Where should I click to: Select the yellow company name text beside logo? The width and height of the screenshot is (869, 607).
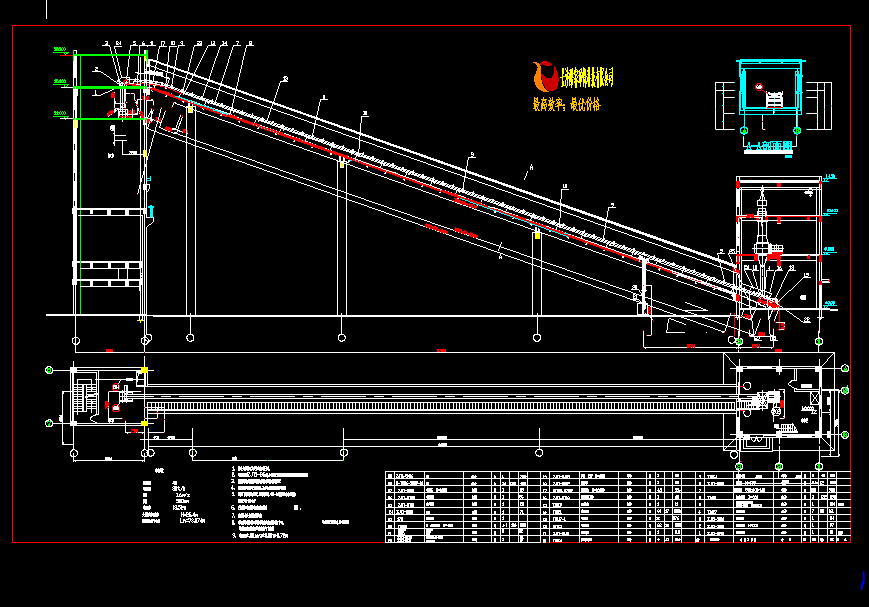point(587,77)
